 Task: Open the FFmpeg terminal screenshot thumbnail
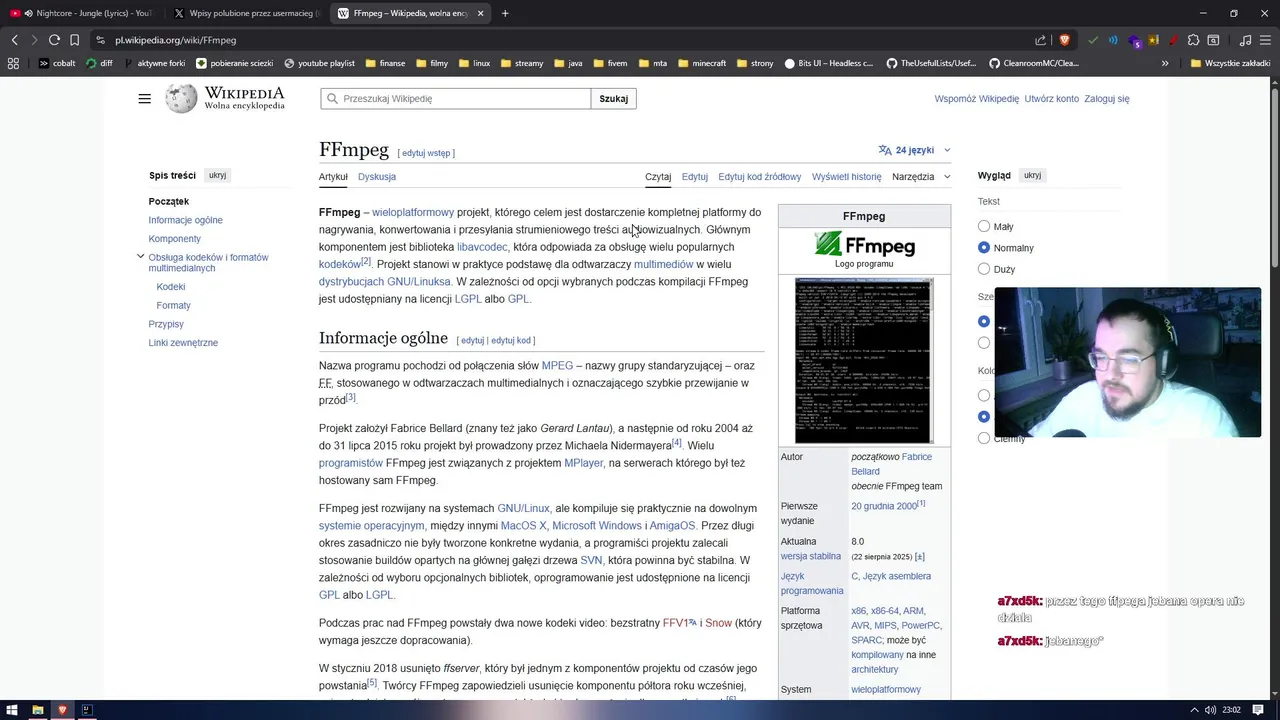coord(864,360)
